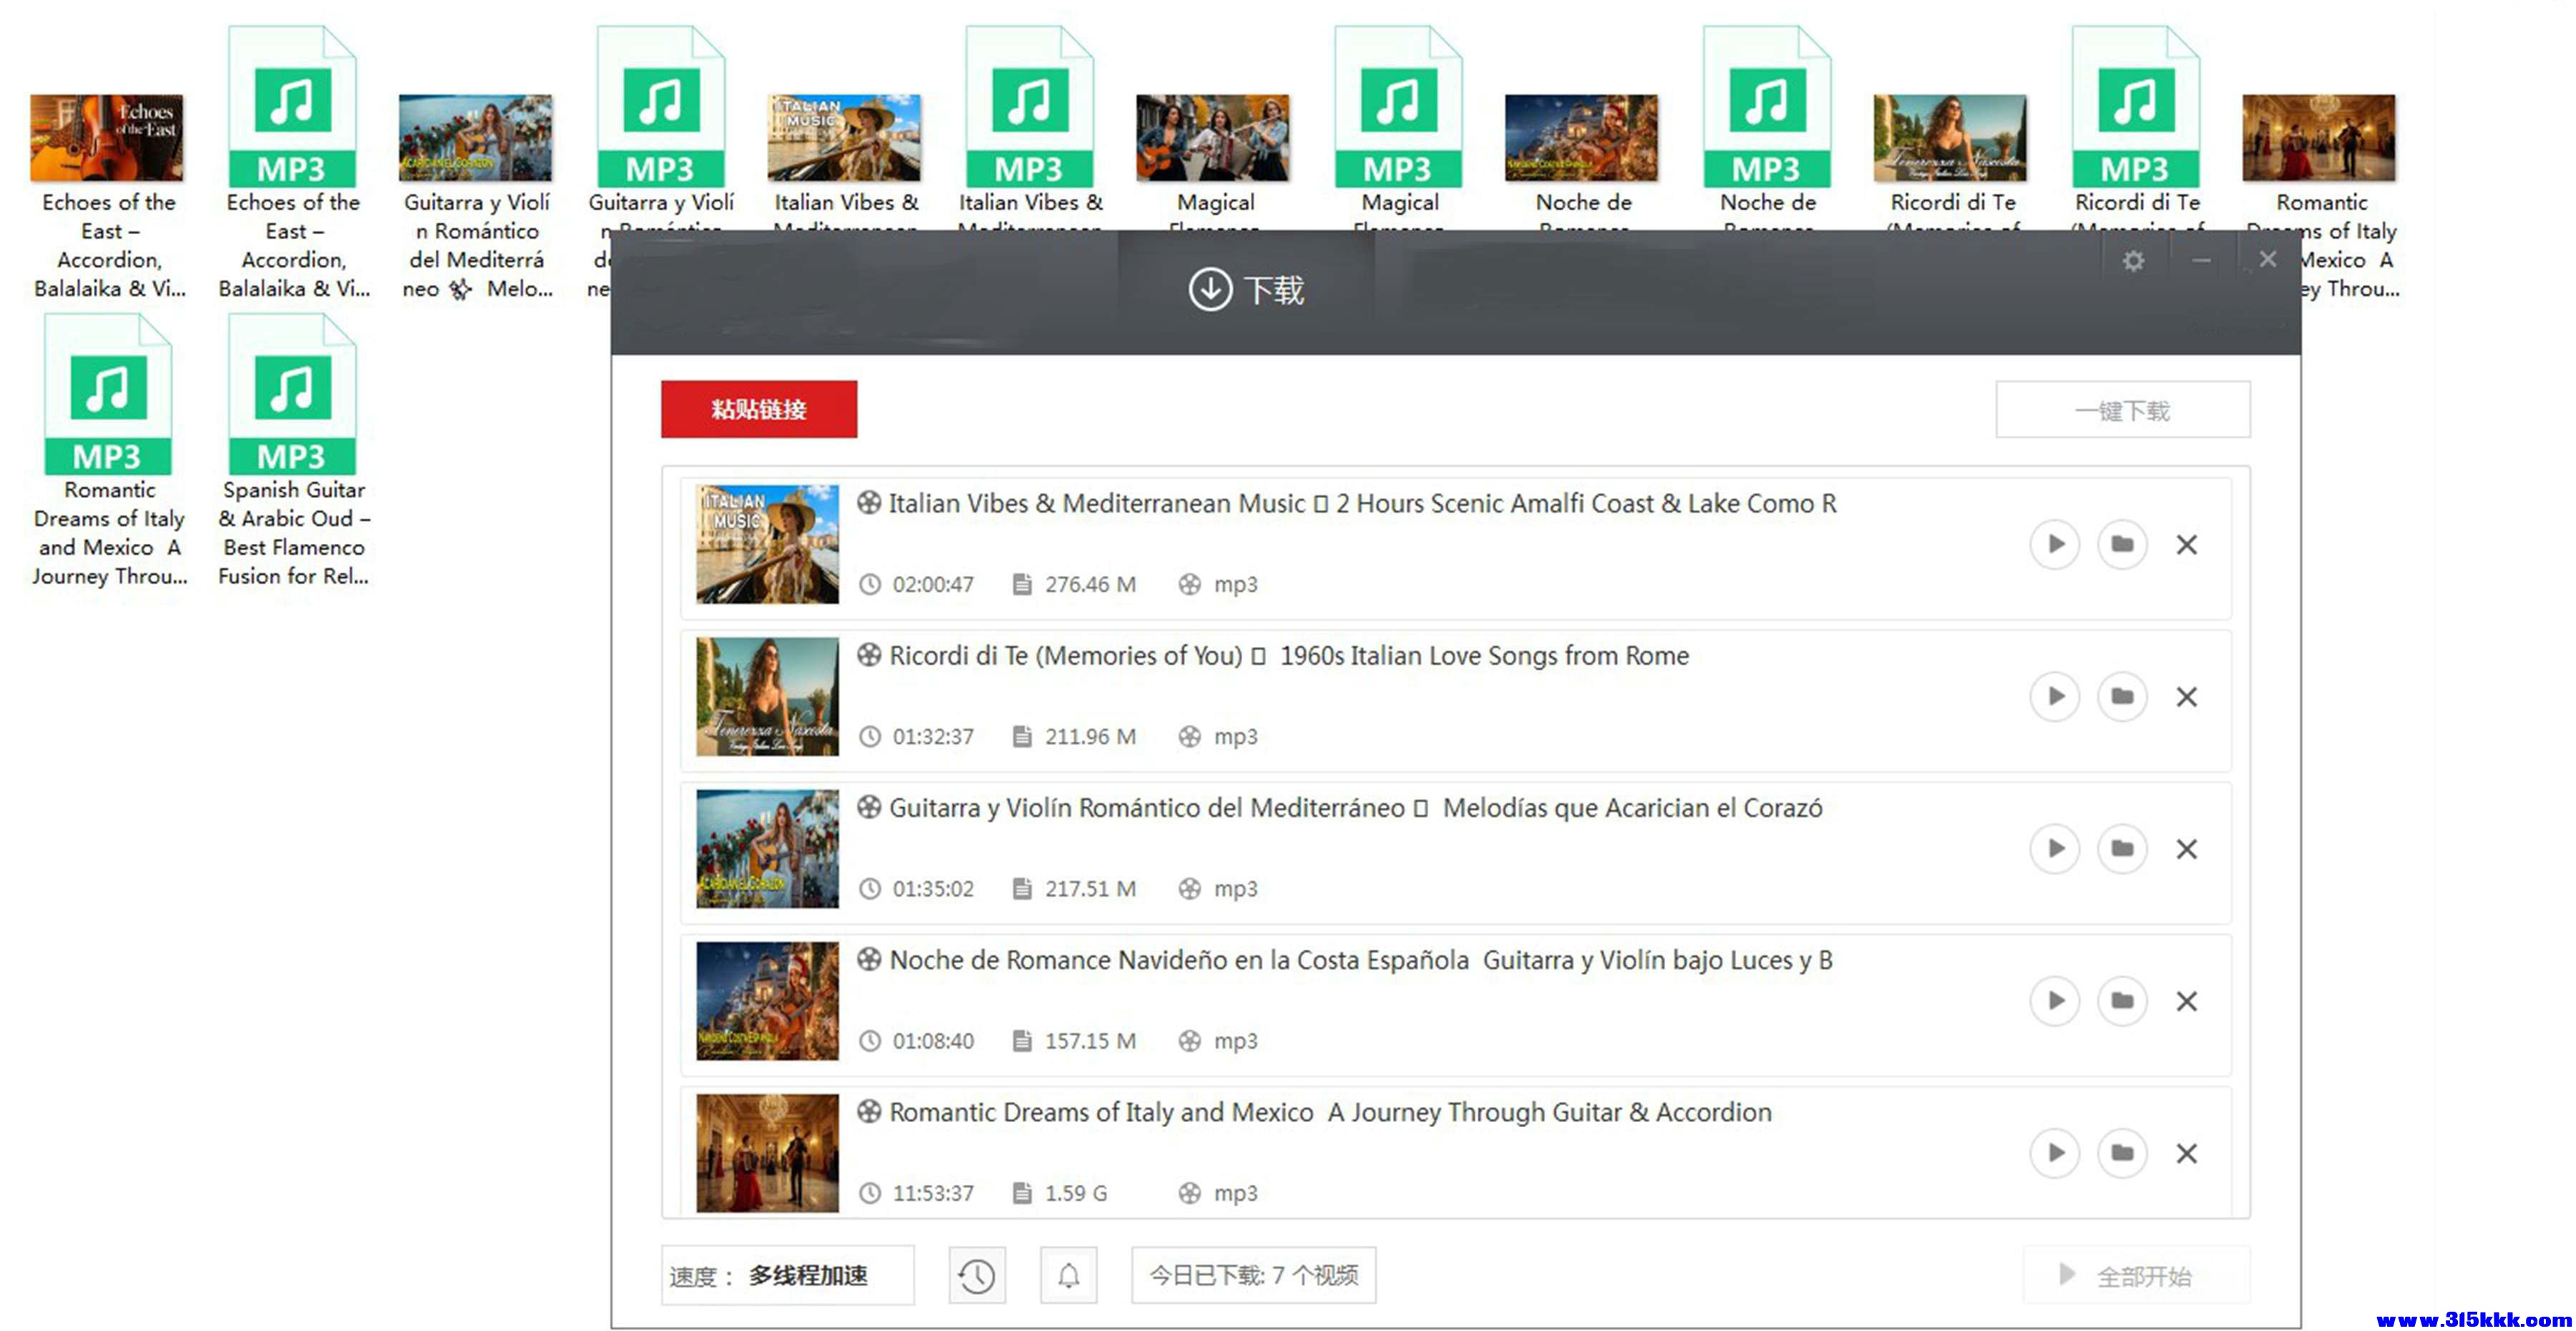Click the notification bell icon

point(1068,1275)
